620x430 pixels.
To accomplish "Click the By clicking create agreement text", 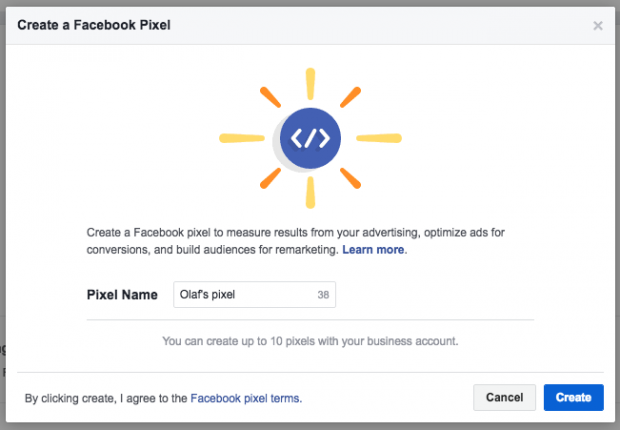I will coord(106,398).
